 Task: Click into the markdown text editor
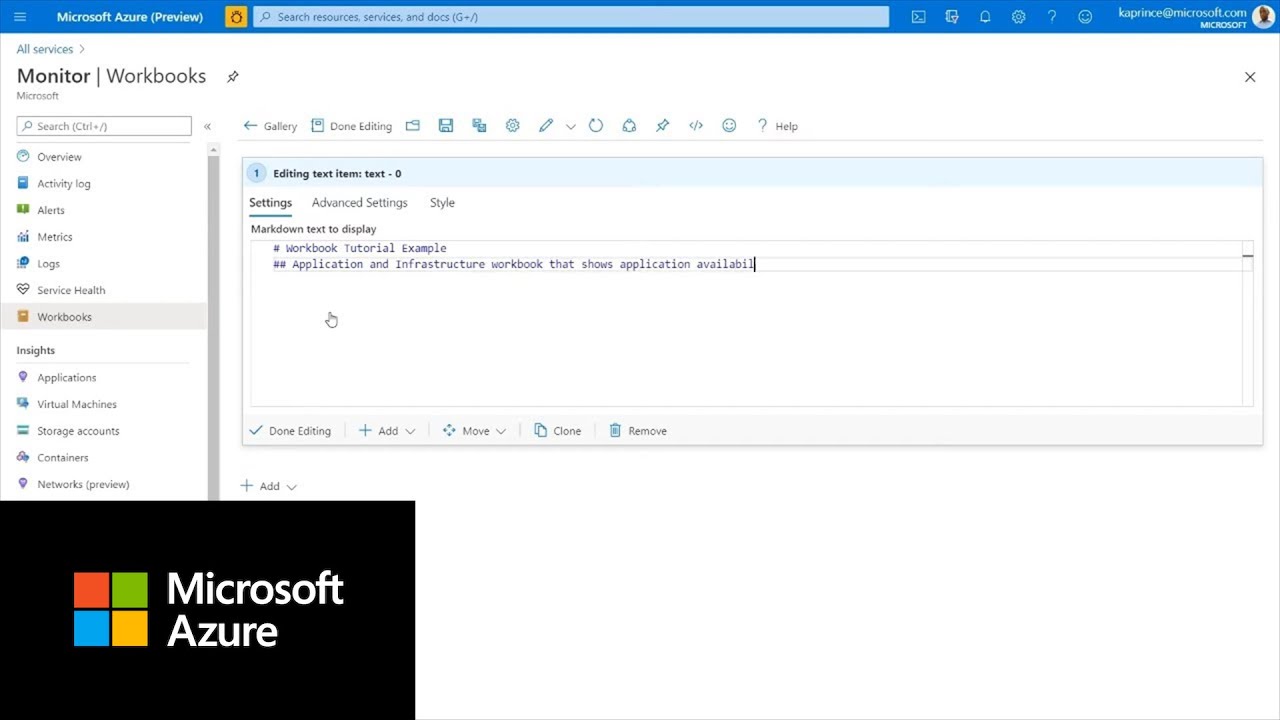click(751, 323)
